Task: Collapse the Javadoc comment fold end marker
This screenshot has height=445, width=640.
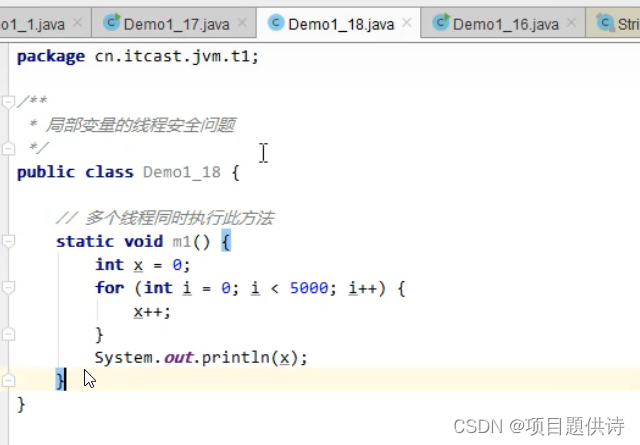Action: 8,148
